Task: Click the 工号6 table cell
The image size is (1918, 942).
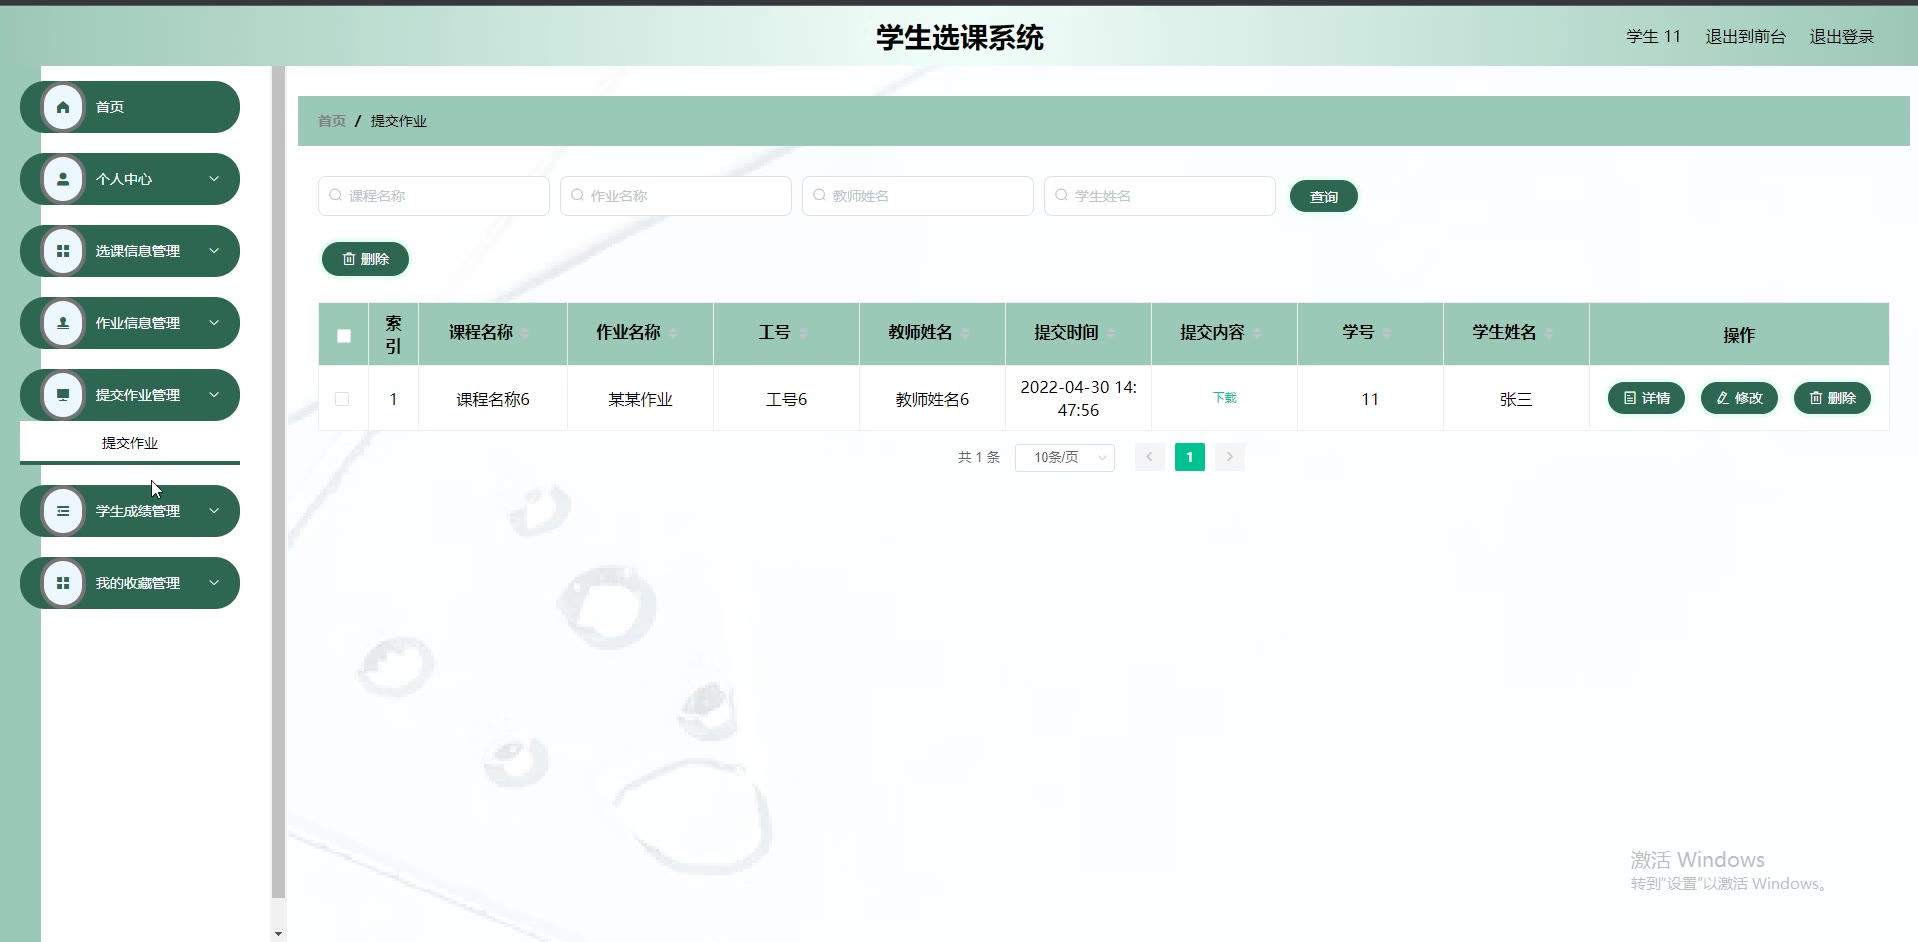Action: (x=786, y=399)
